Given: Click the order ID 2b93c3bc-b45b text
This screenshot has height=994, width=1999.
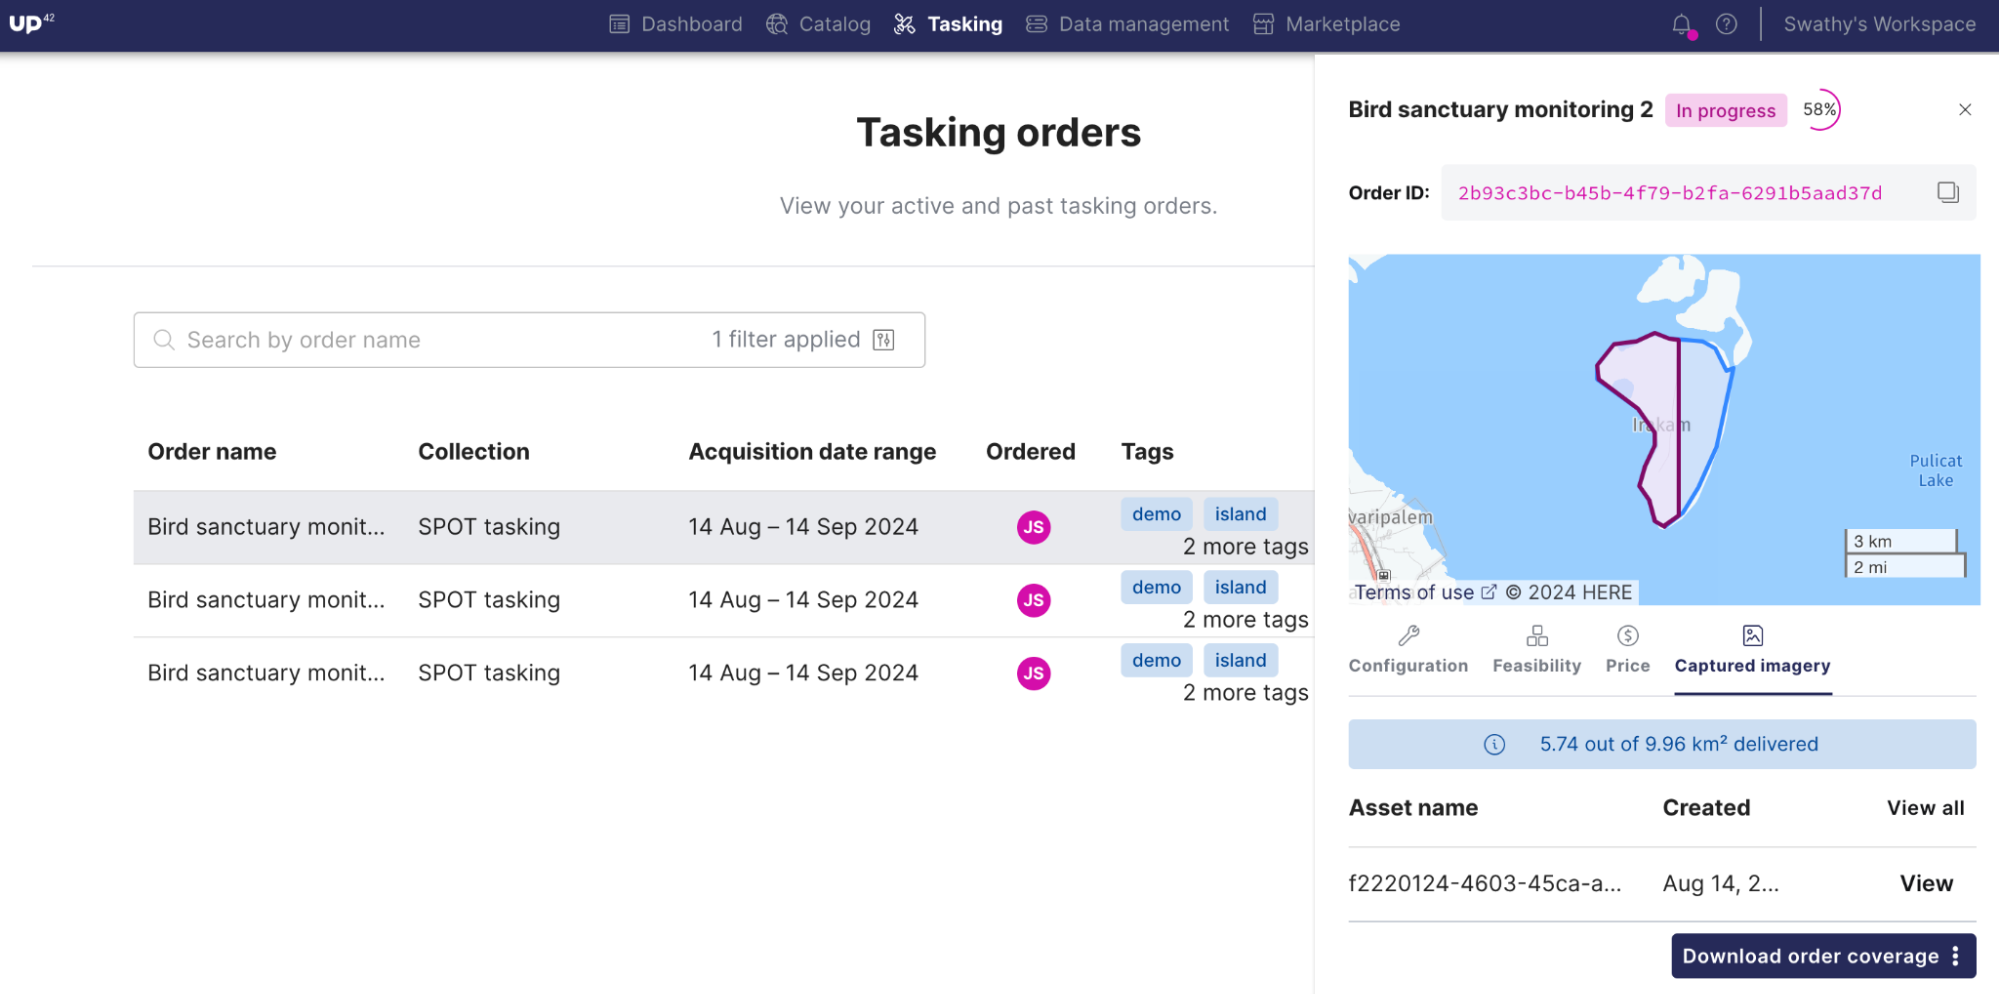Looking at the screenshot, I should coord(1669,193).
